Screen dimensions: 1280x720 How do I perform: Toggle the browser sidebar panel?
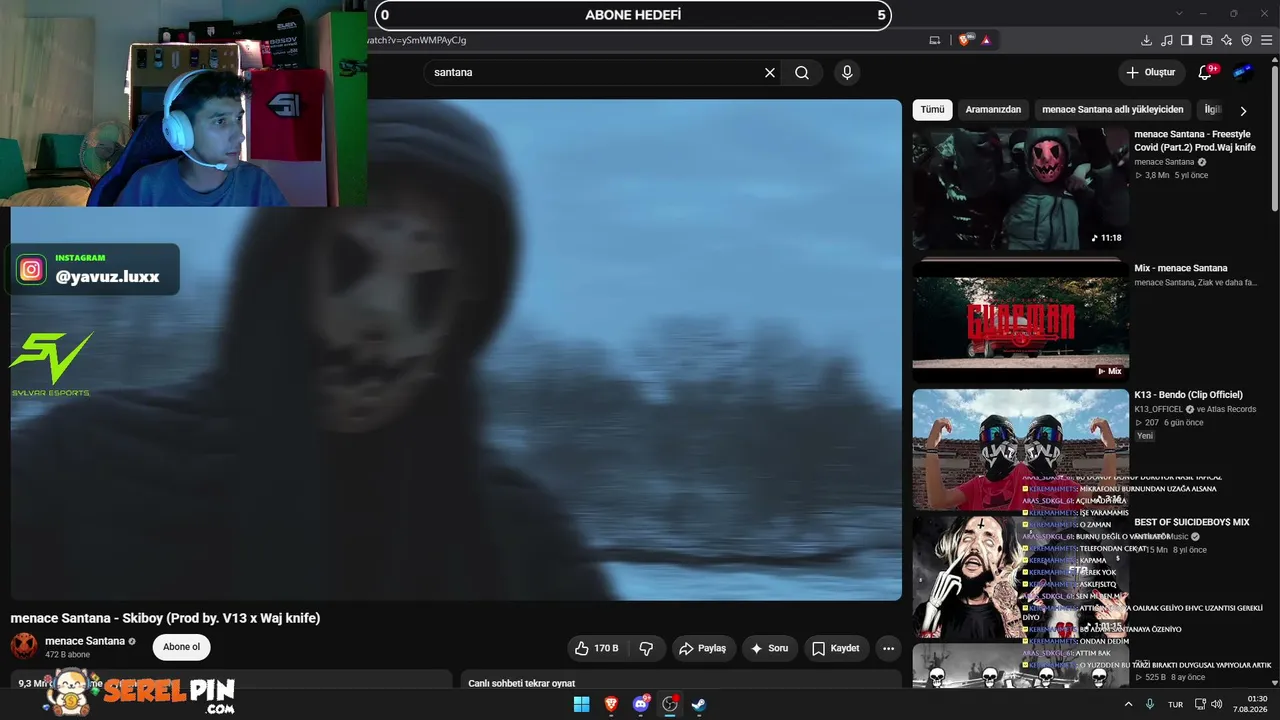[x=1187, y=40]
